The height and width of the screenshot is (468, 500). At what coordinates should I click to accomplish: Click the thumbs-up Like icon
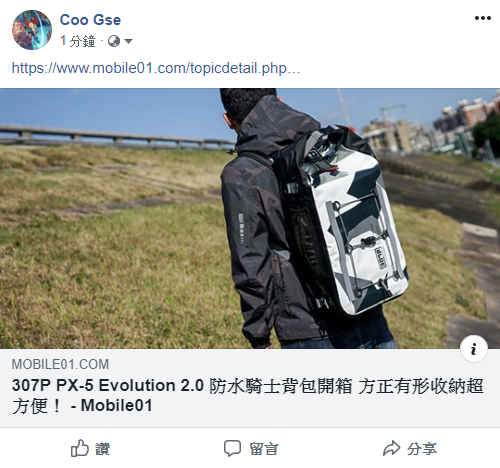pos(80,448)
